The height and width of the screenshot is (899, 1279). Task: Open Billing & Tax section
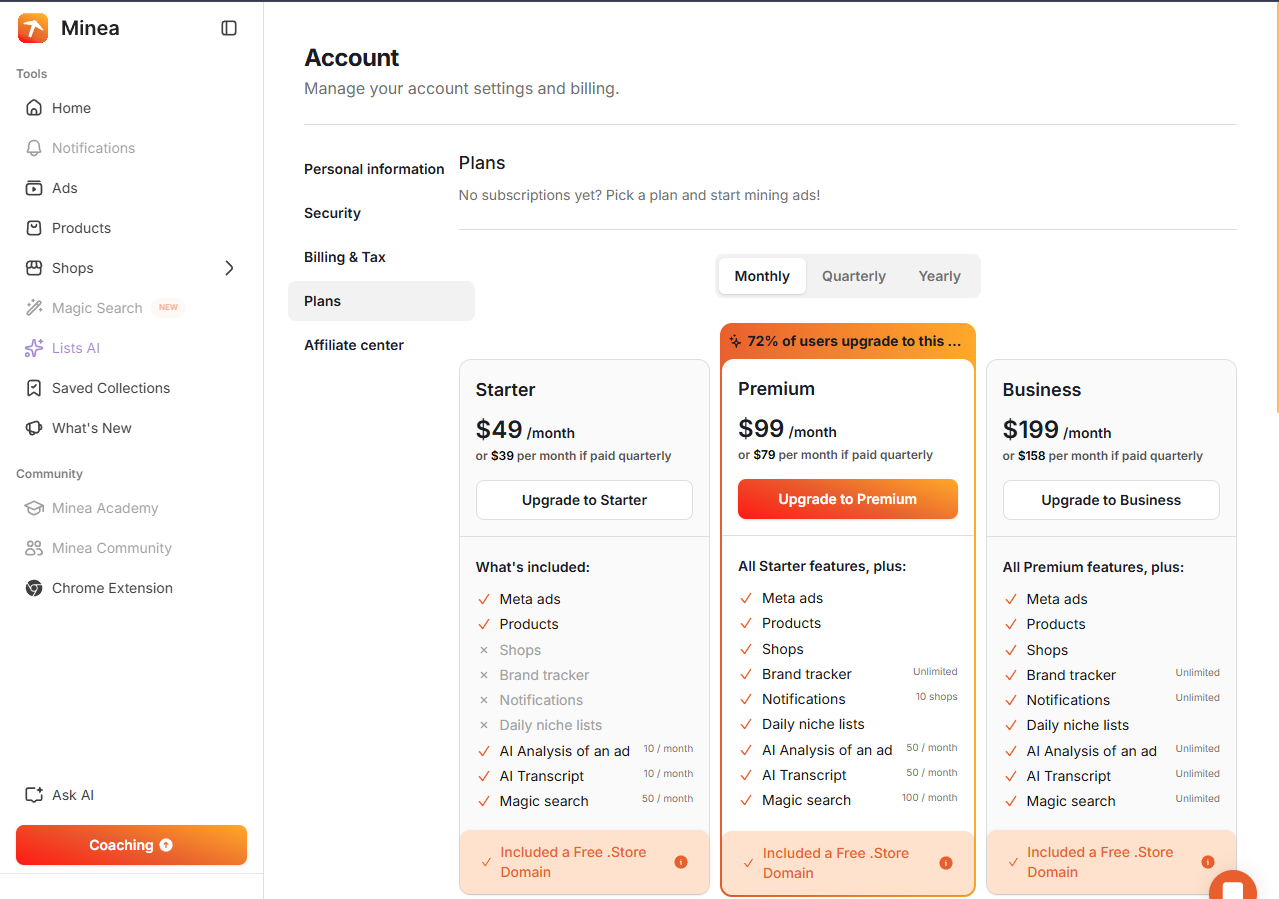pyautogui.click(x=345, y=257)
